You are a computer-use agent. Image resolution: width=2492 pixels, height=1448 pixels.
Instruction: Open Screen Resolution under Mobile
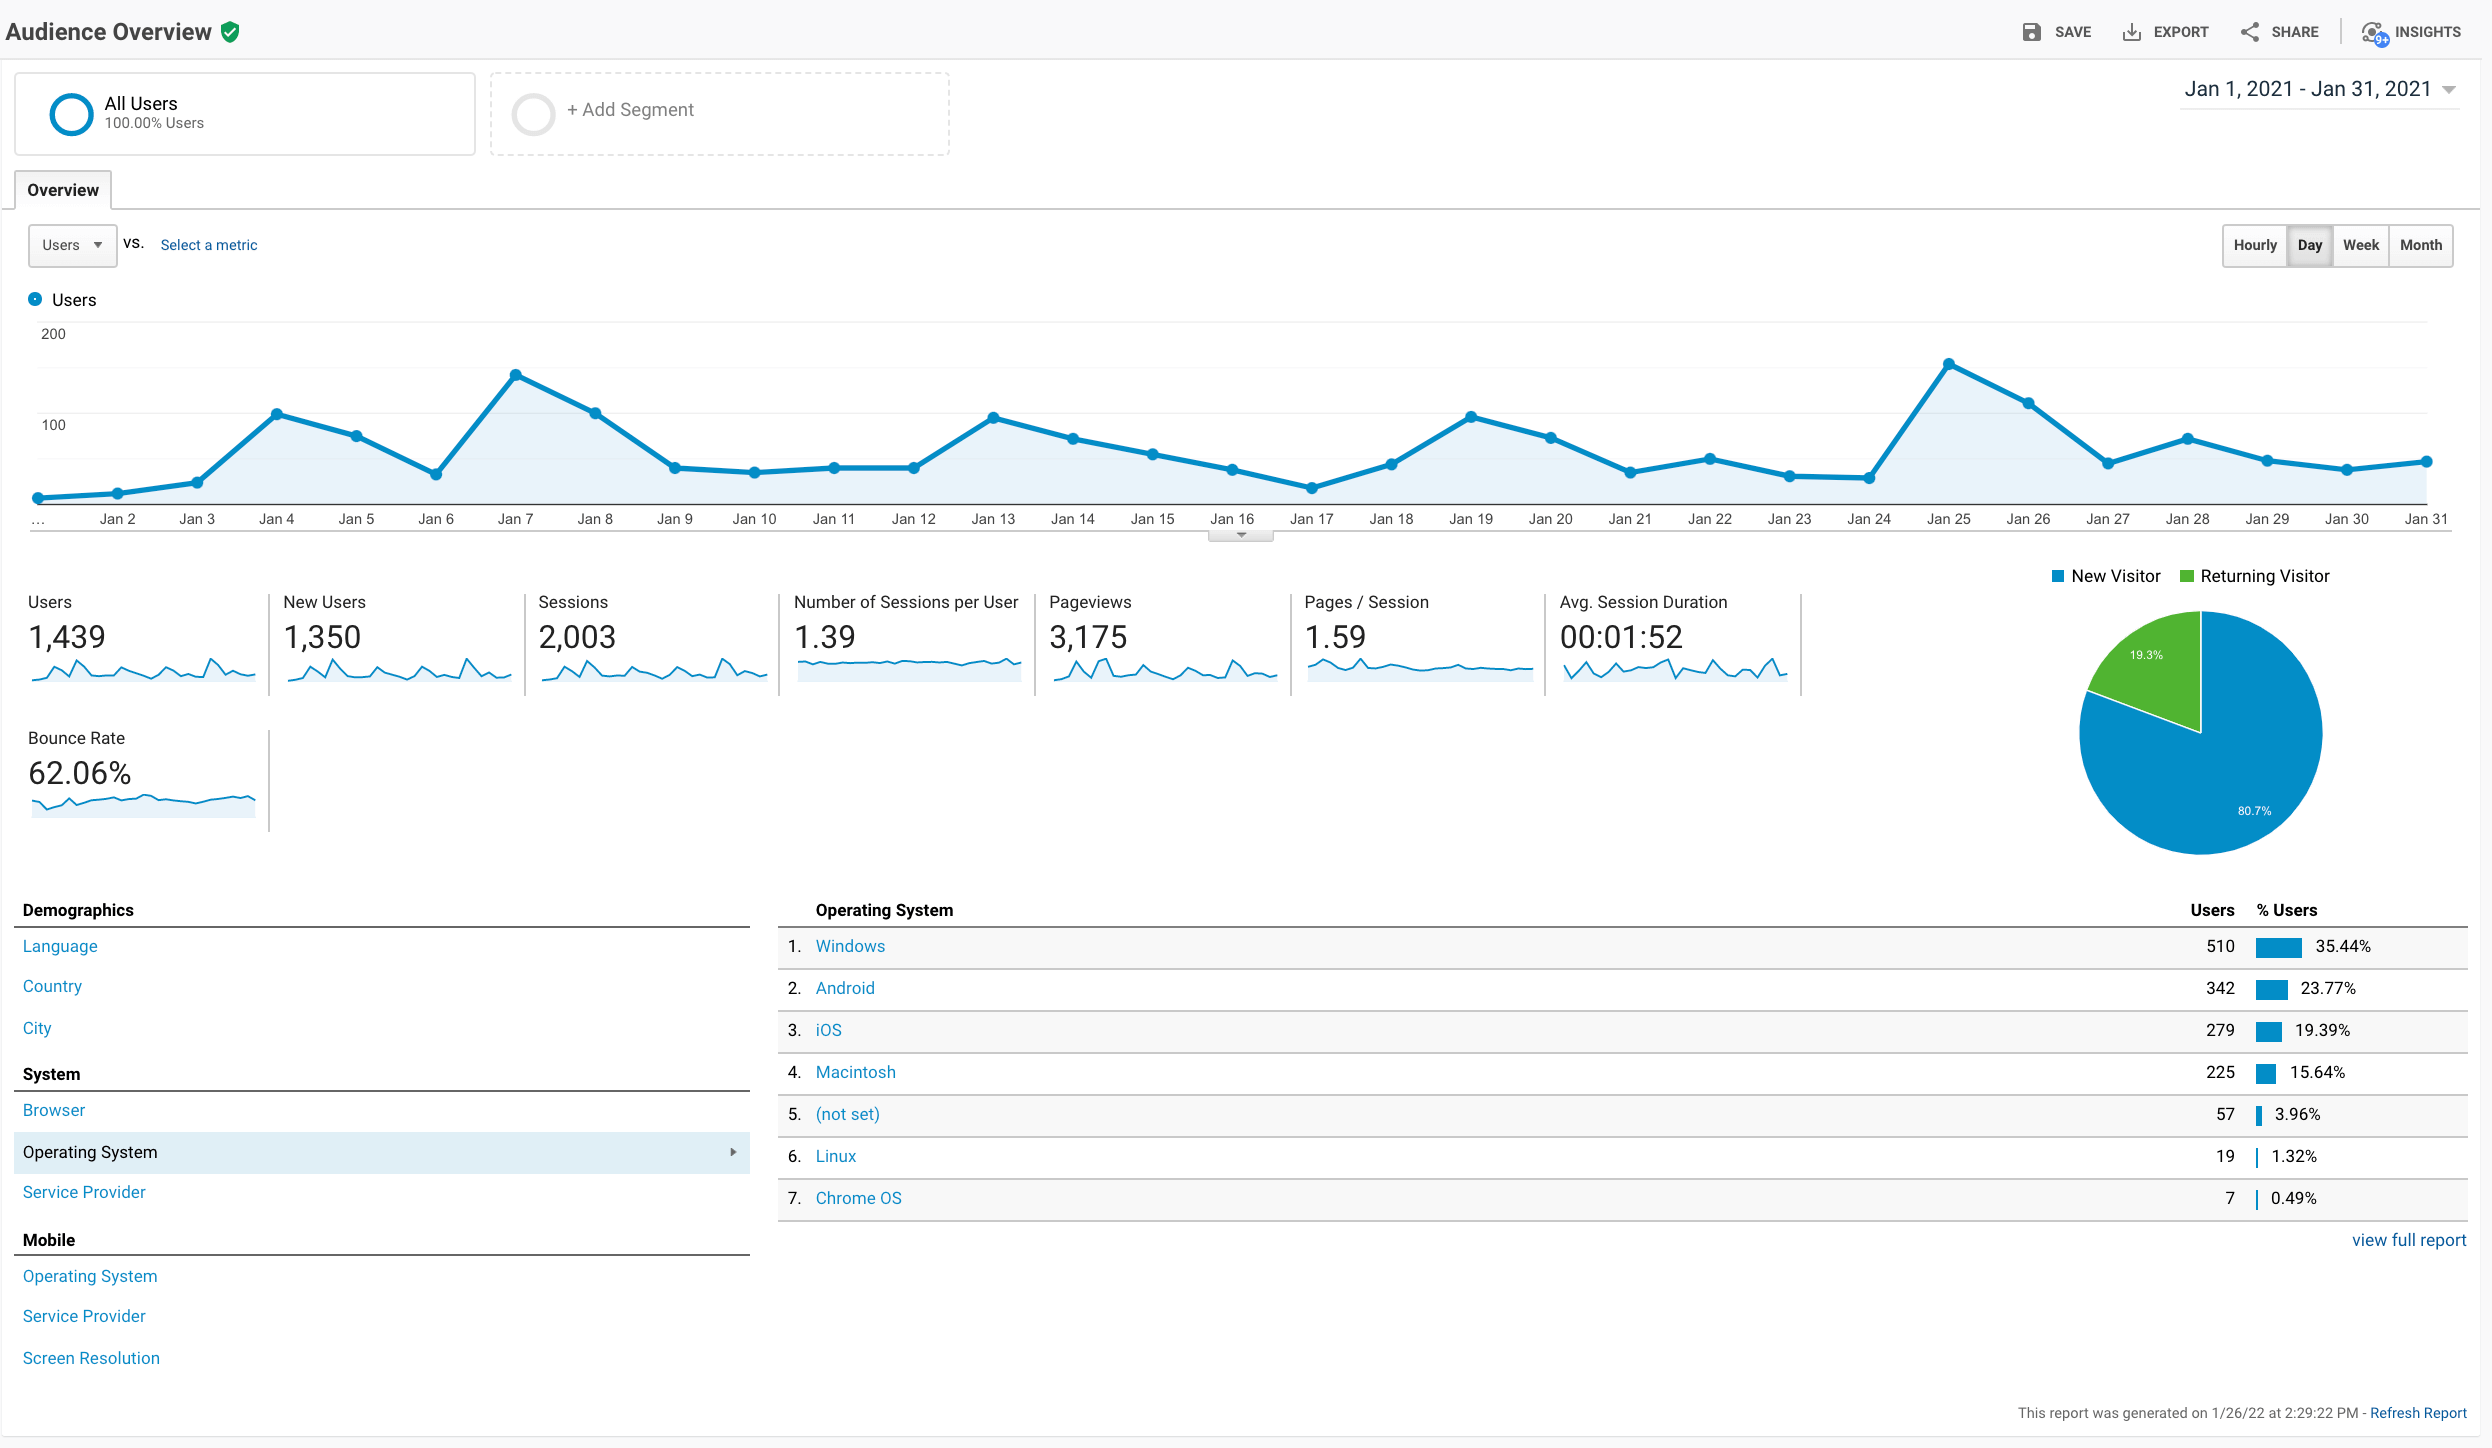click(x=91, y=1357)
